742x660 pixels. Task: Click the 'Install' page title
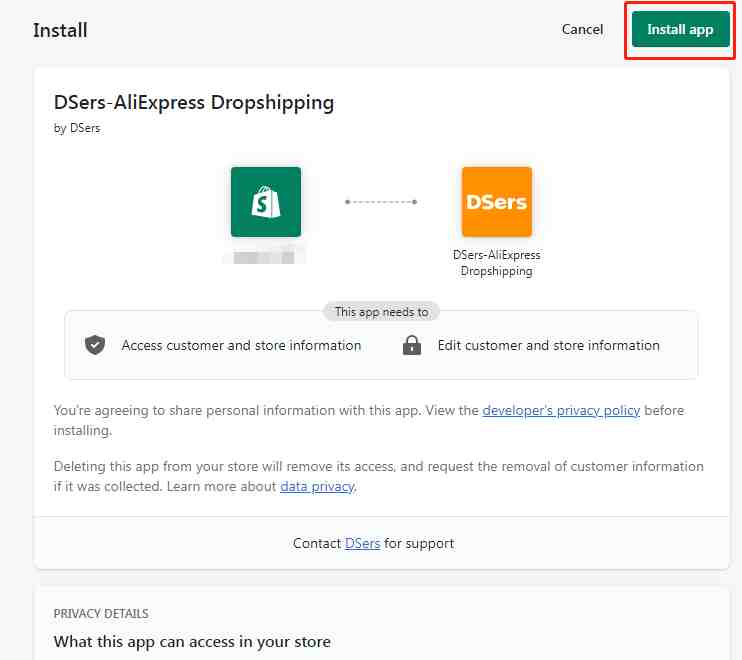(60, 30)
